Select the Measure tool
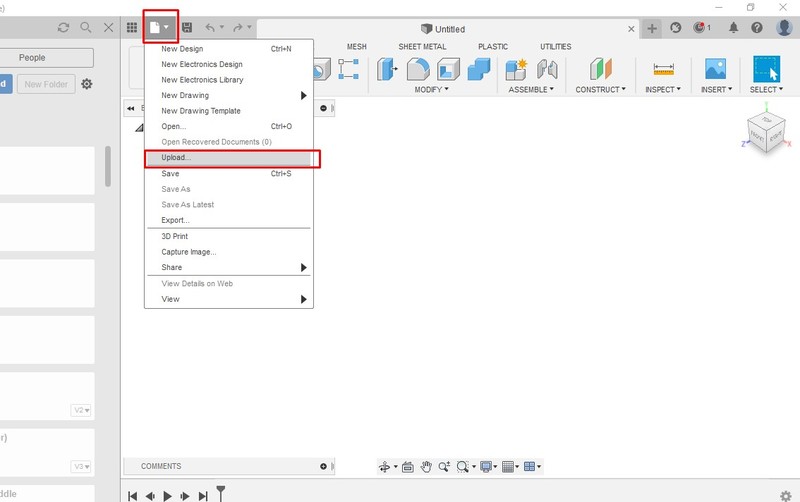The image size is (800, 502). point(663,69)
